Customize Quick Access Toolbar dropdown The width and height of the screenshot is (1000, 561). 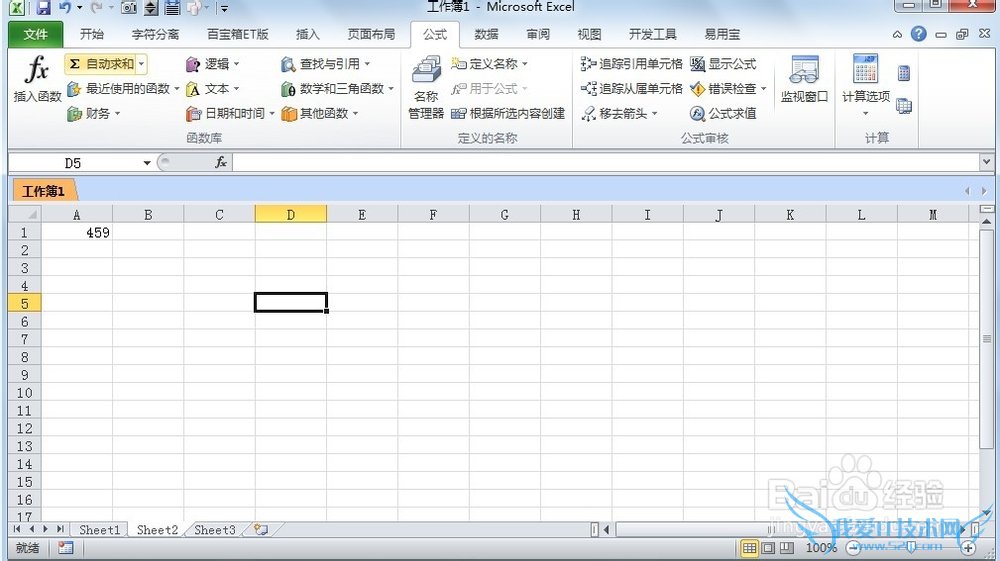tap(224, 8)
